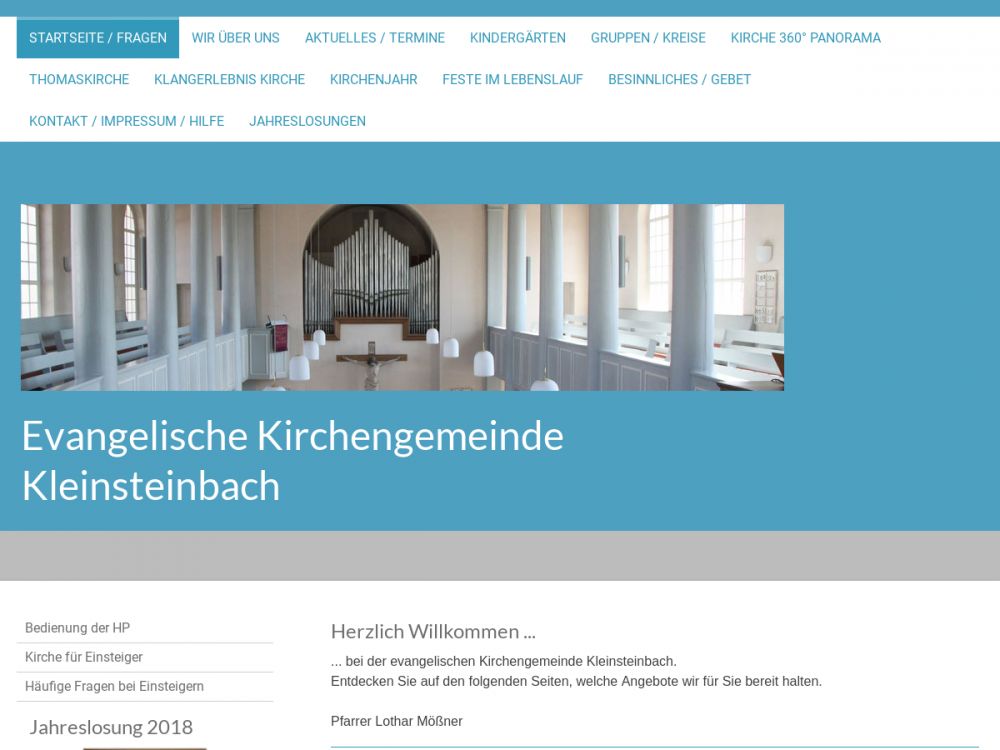Show the Jahreslosungen page
Image resolution: width=1000 pixels, height=750 pixels.
click(x=308, y=121)
